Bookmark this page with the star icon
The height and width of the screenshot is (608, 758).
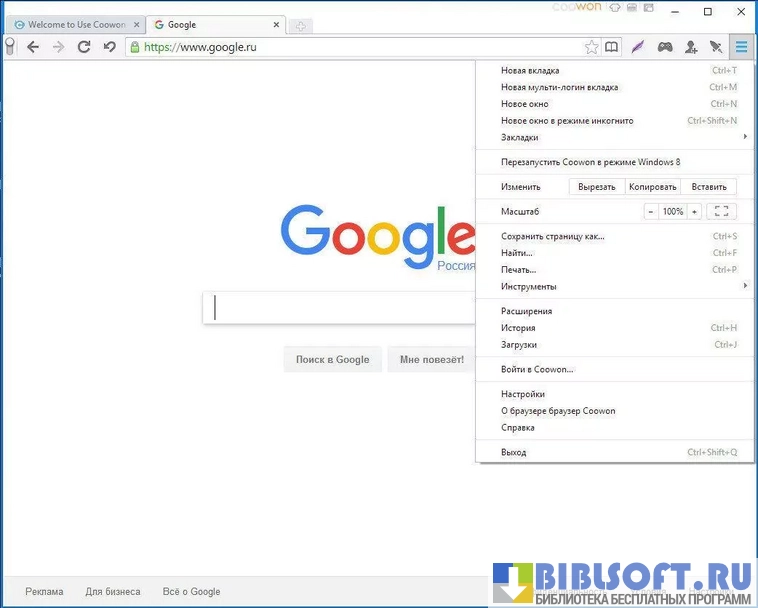(591, 47)
